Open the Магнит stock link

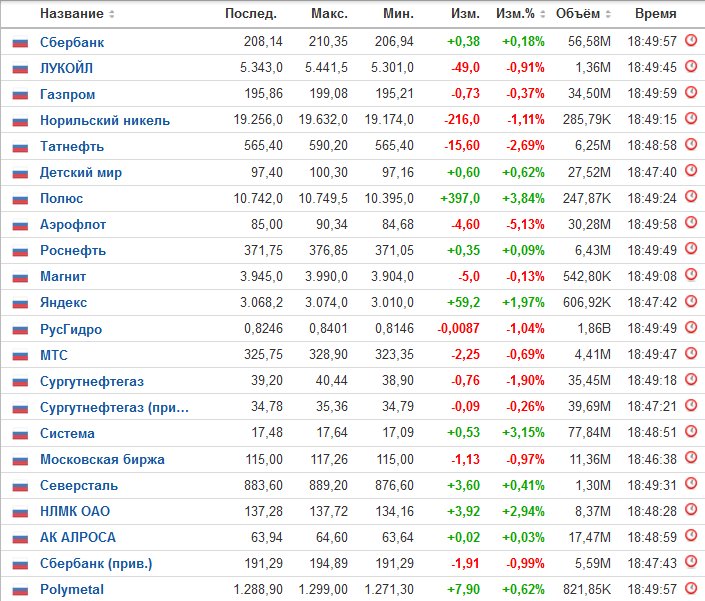click(63, 277)
